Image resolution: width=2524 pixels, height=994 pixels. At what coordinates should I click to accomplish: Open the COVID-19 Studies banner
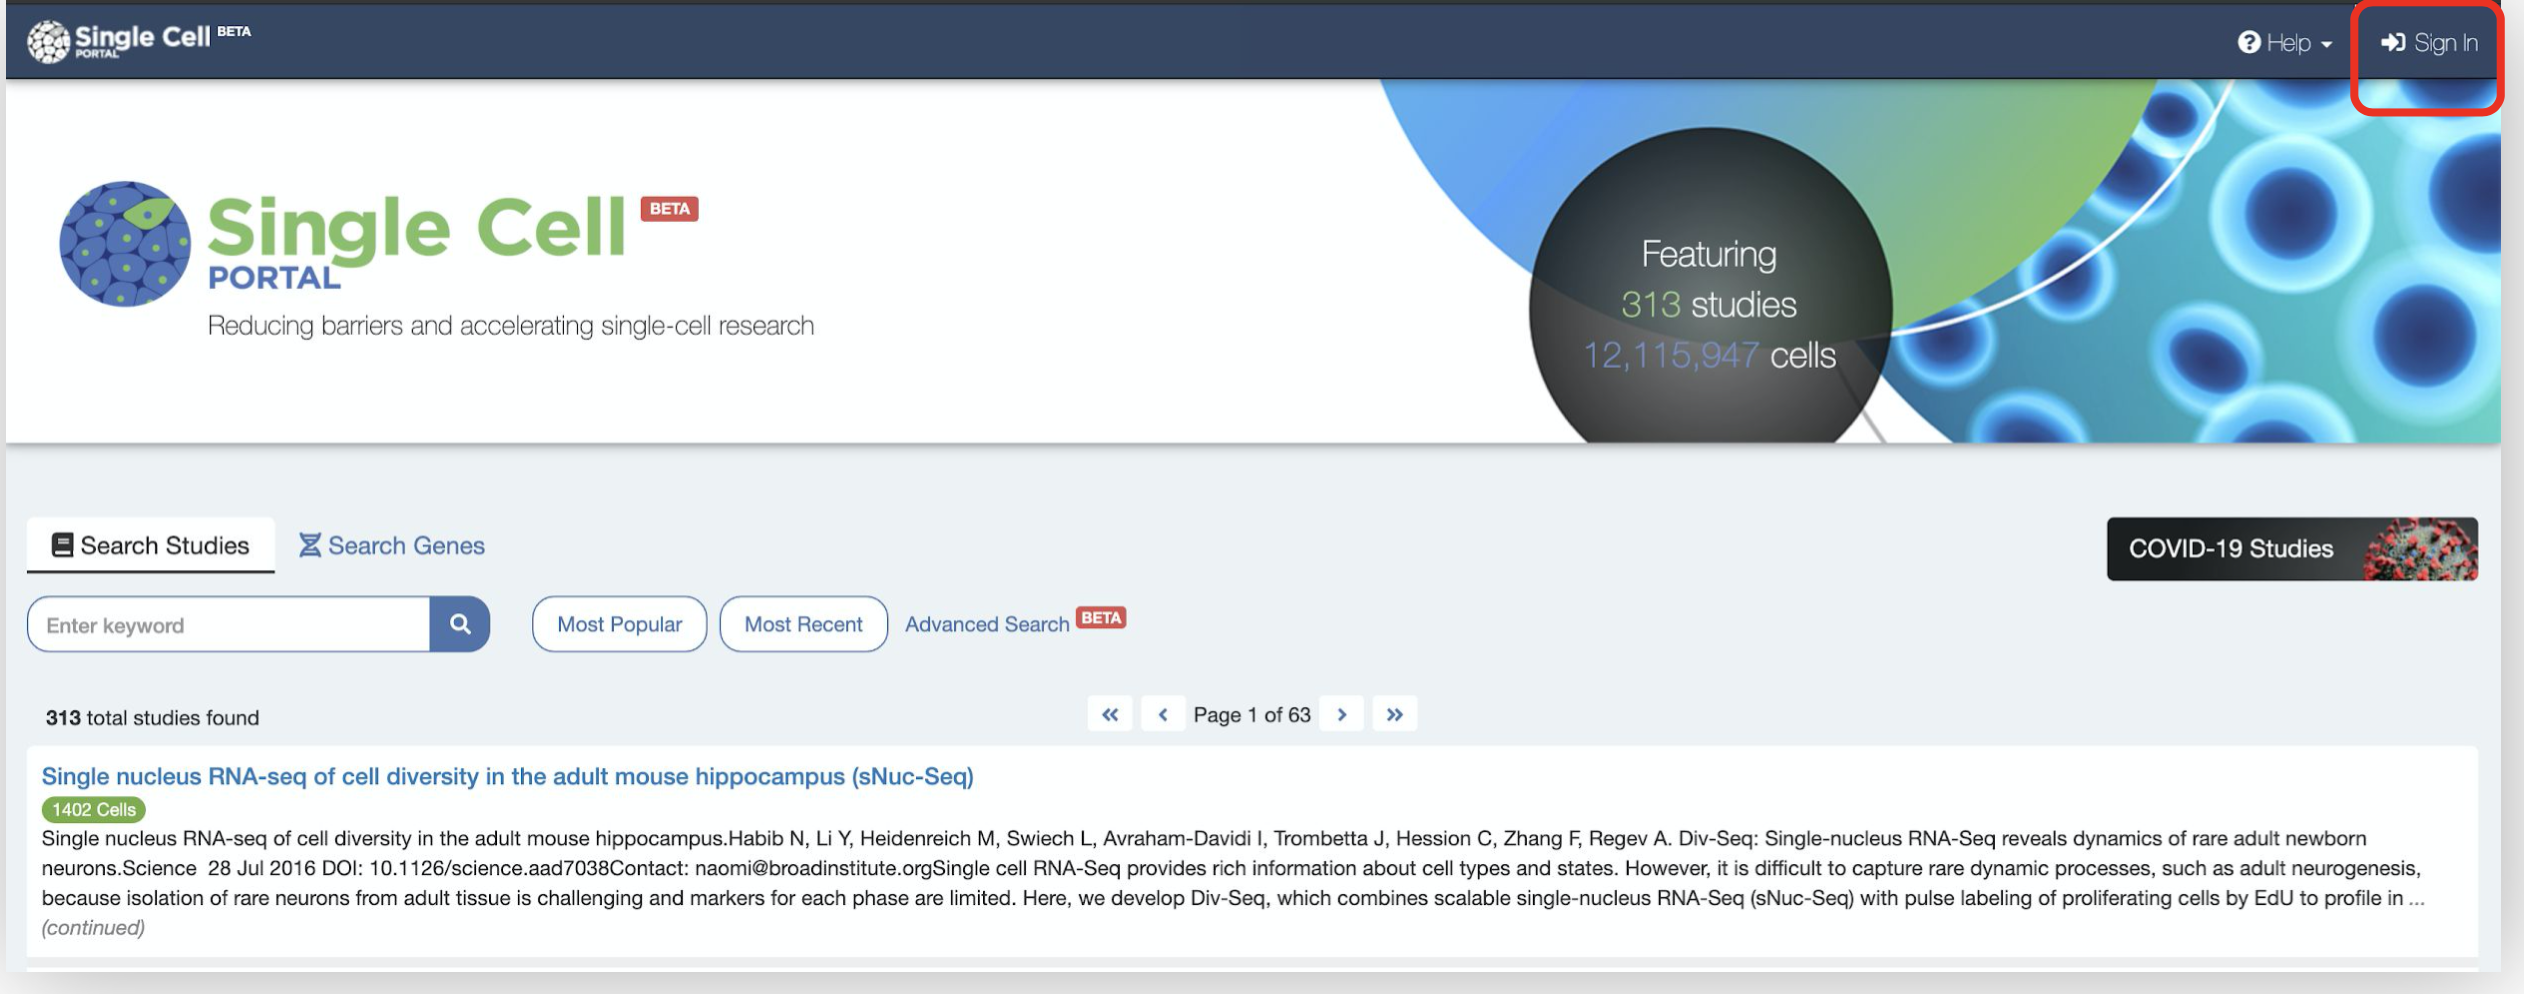pos(2292,549)
